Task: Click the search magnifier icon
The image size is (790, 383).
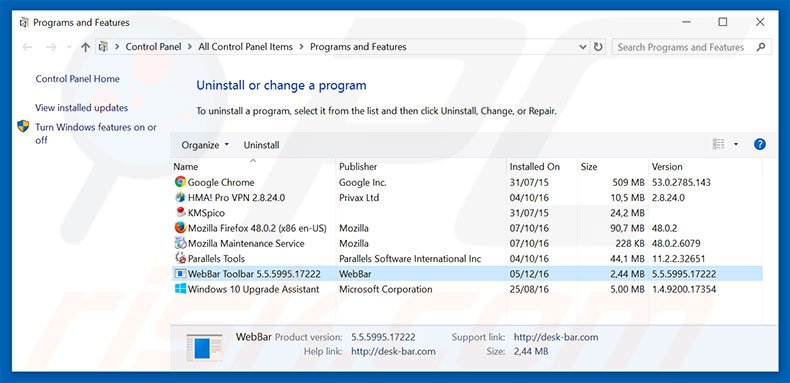Action: click(761, 47)
